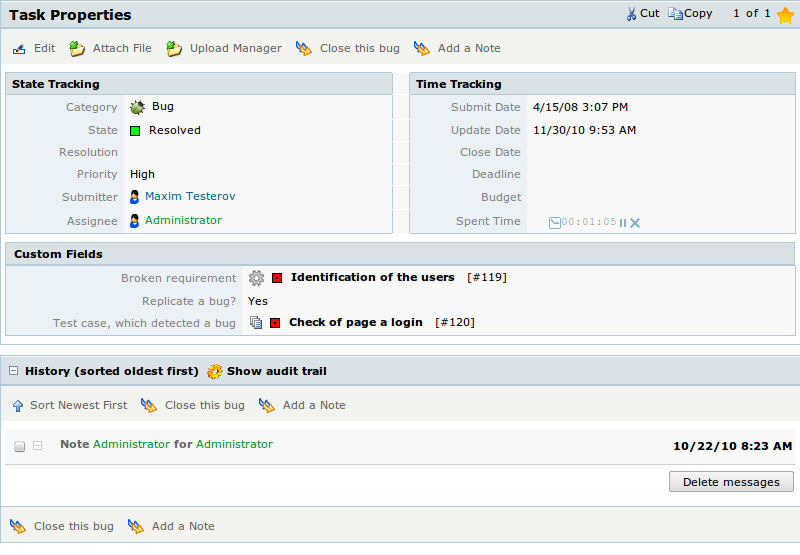Open Administrator assignee link

(183, 220)
